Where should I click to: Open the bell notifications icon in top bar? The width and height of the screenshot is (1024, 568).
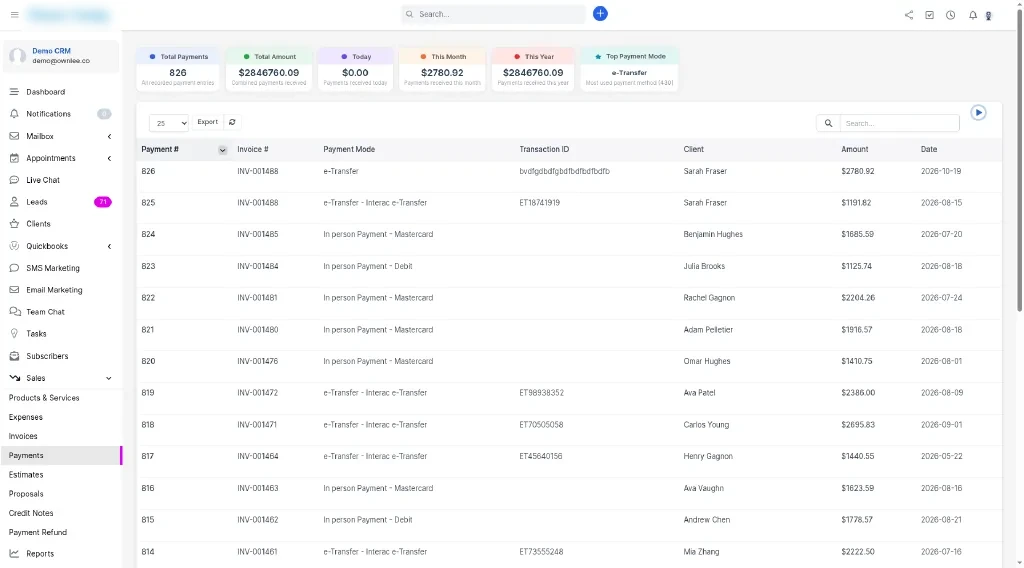click(973, 15)
